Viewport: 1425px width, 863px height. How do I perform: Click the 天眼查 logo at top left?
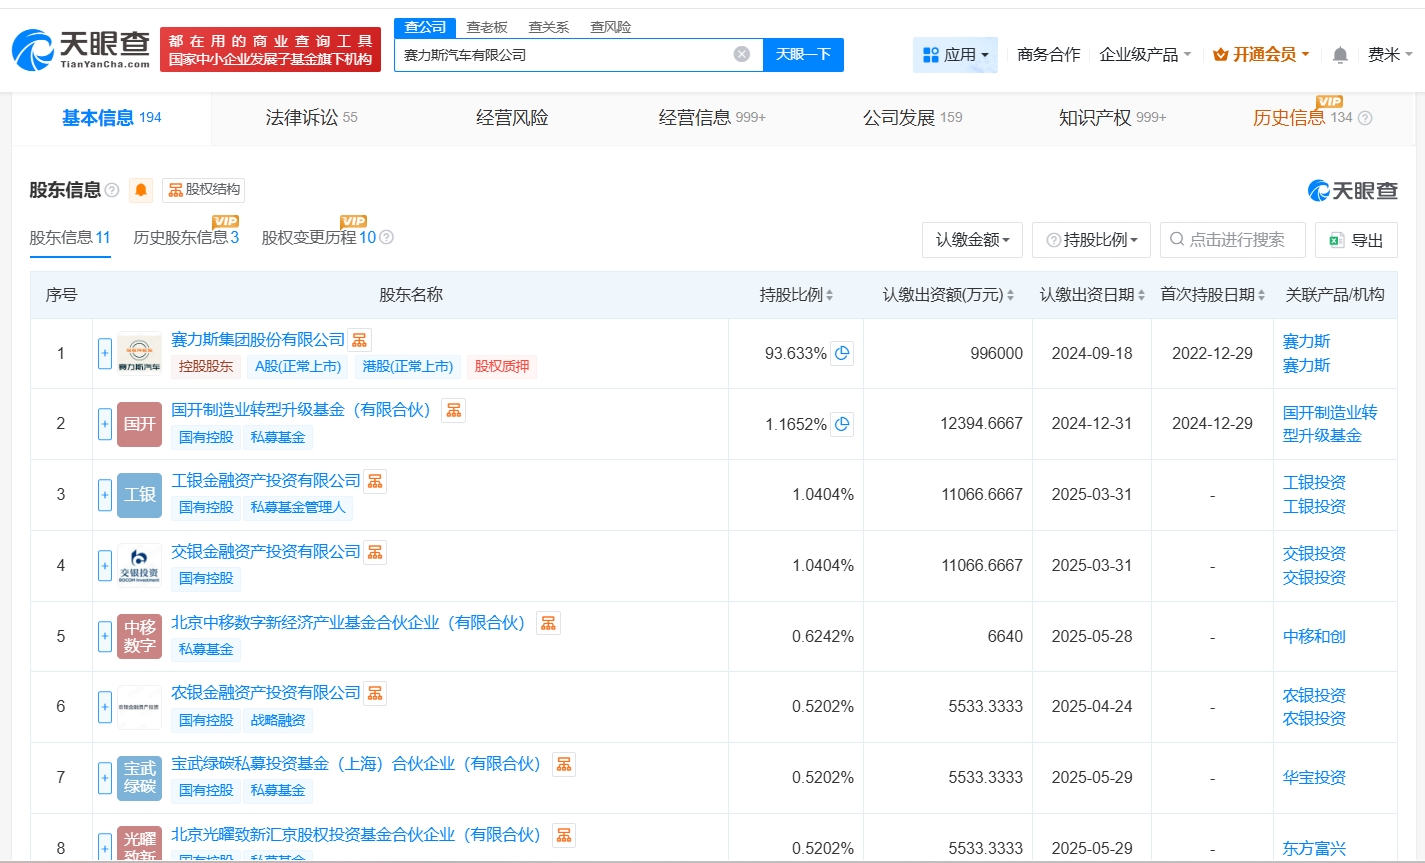[x=81, y=49]
